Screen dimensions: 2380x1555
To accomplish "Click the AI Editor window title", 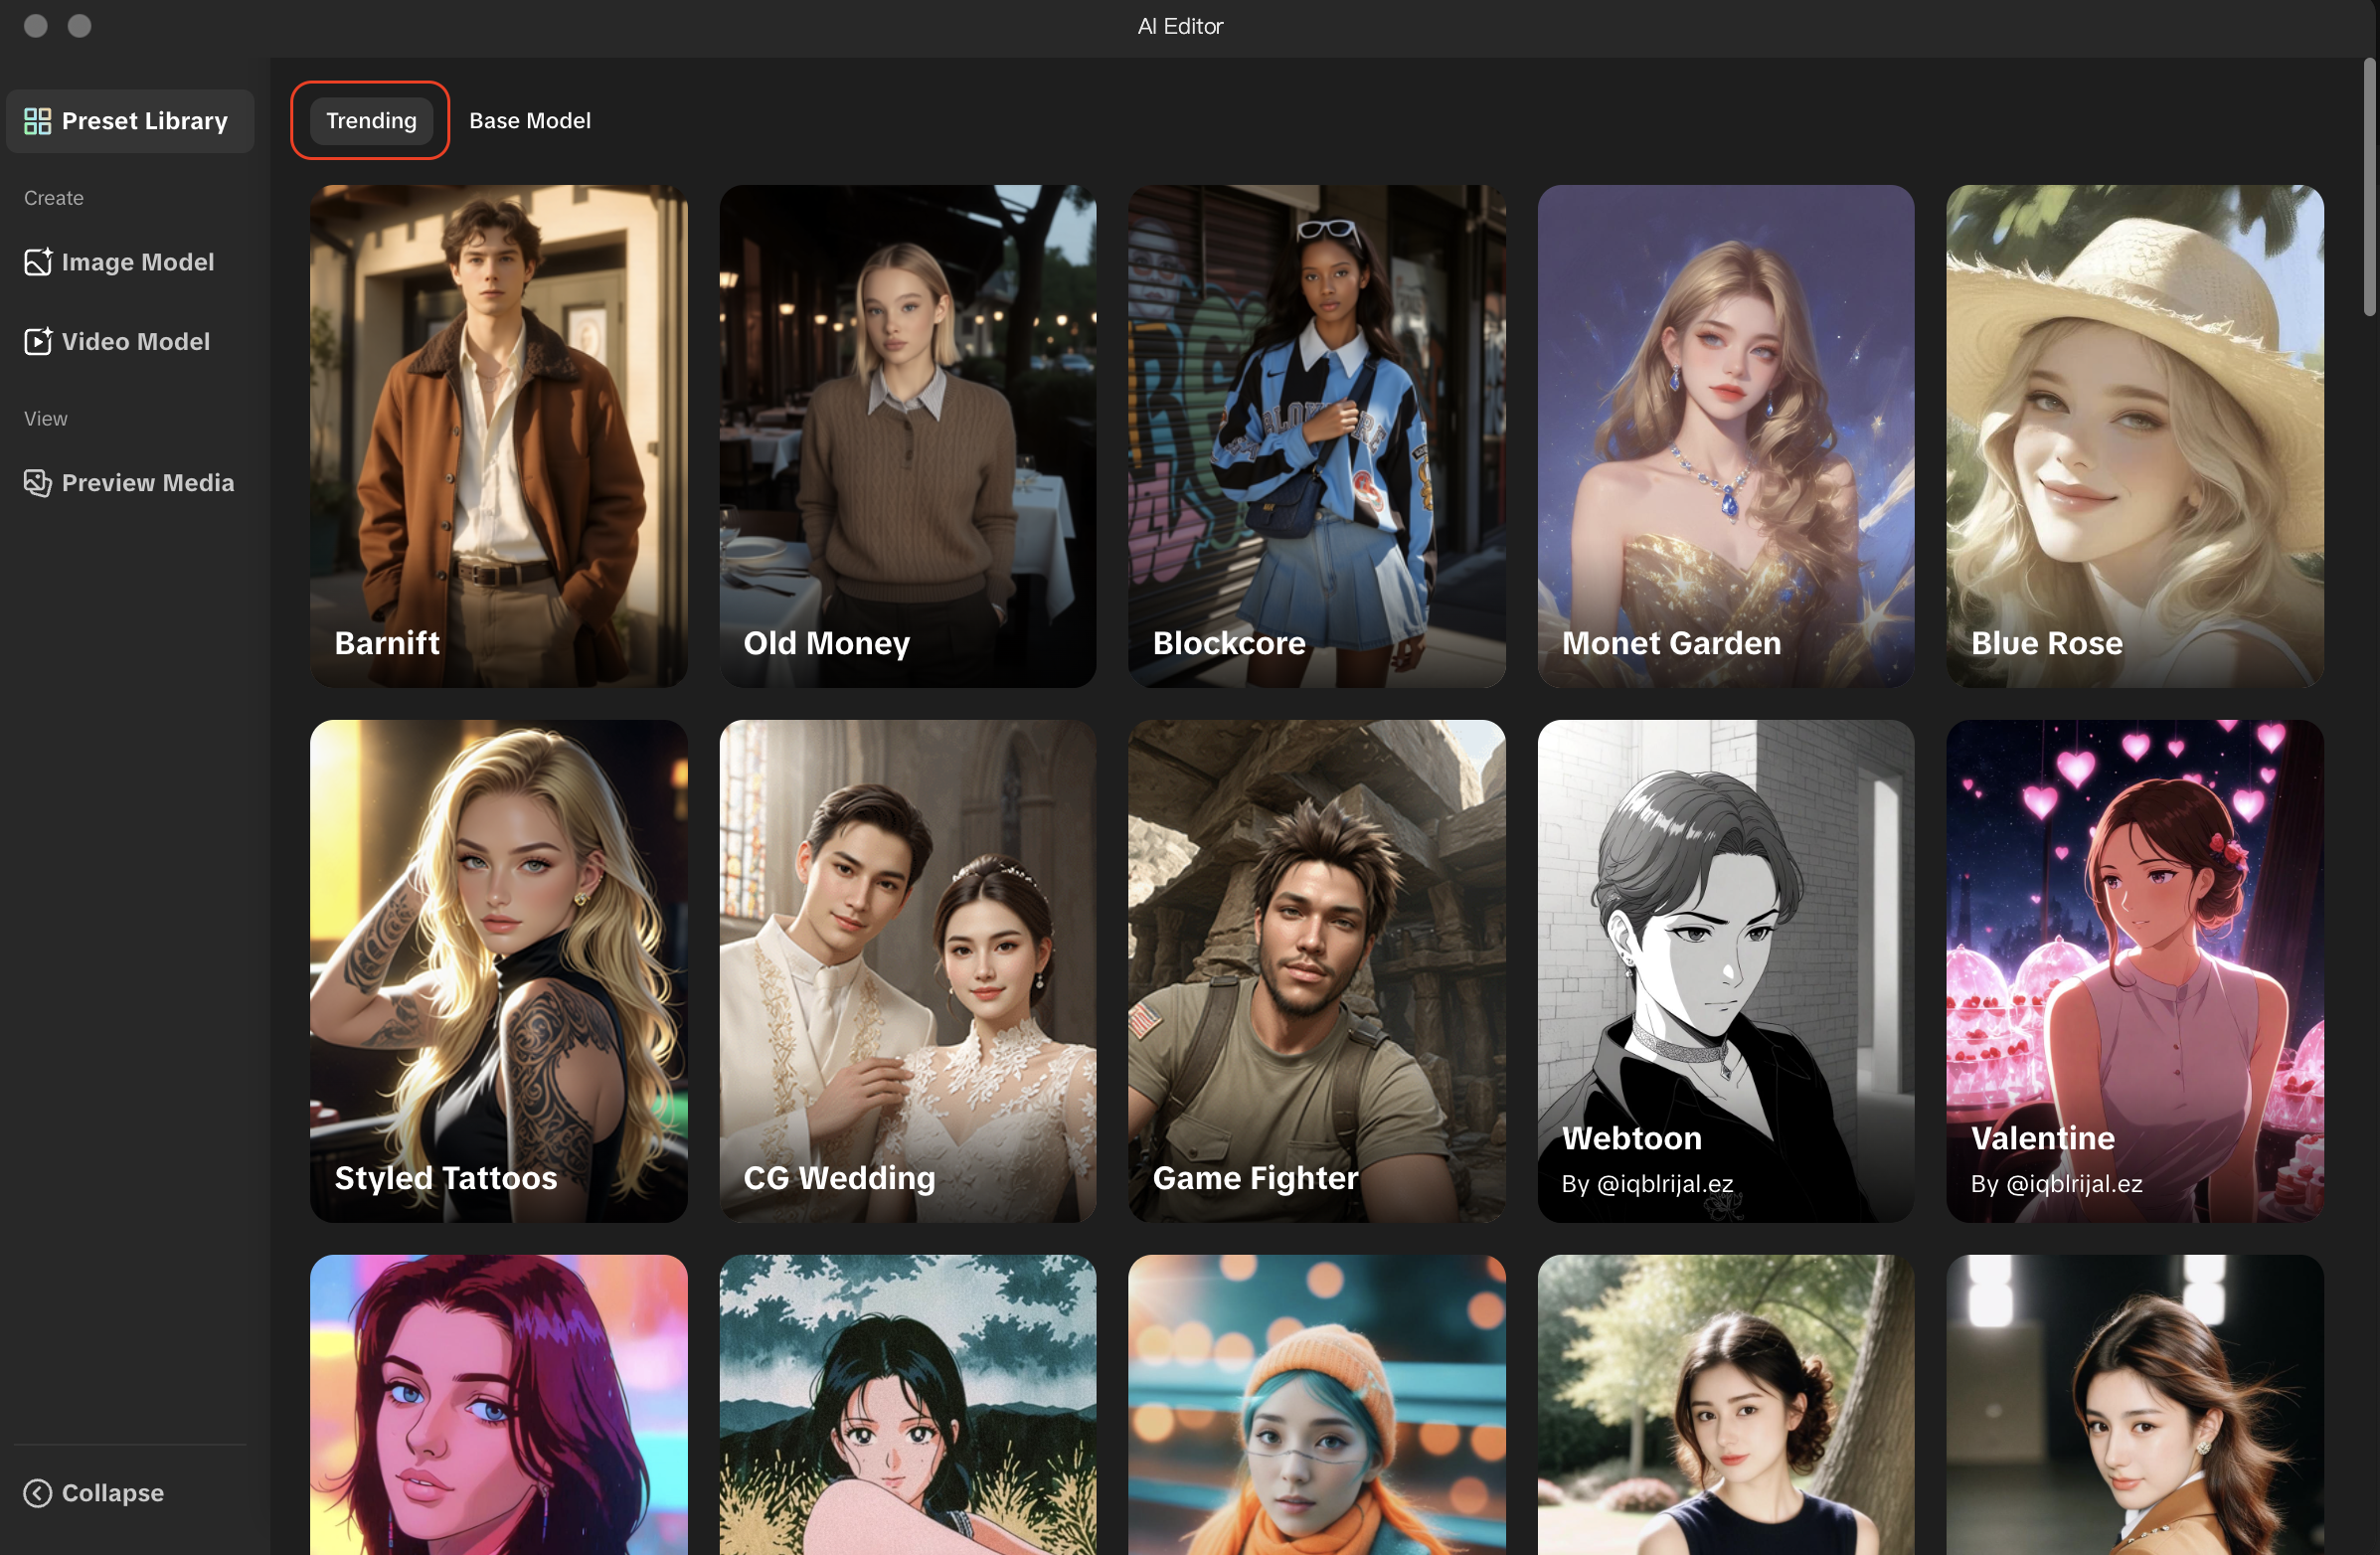I will coord(1180,26).
